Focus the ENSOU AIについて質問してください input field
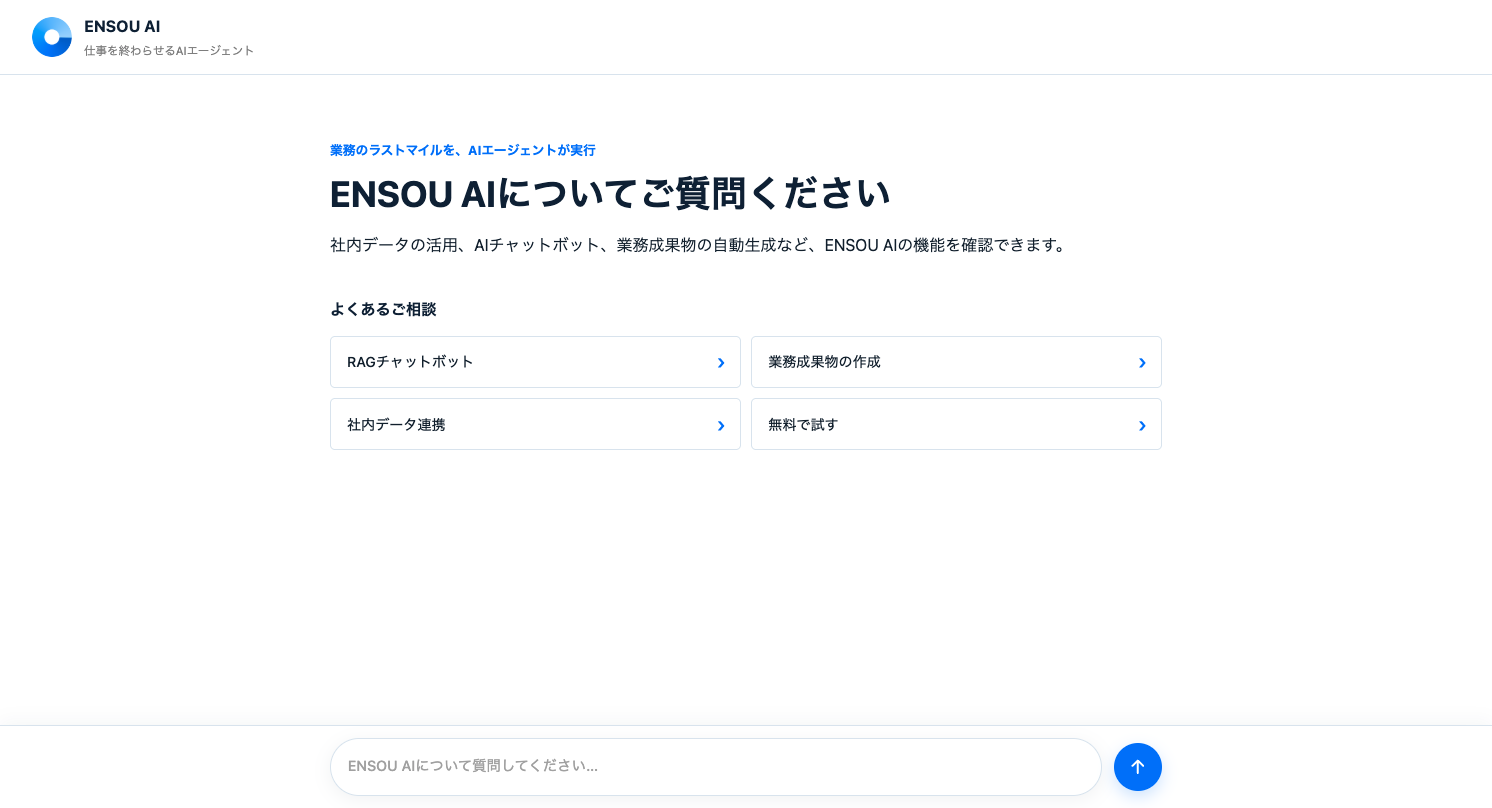 point(716,767)
